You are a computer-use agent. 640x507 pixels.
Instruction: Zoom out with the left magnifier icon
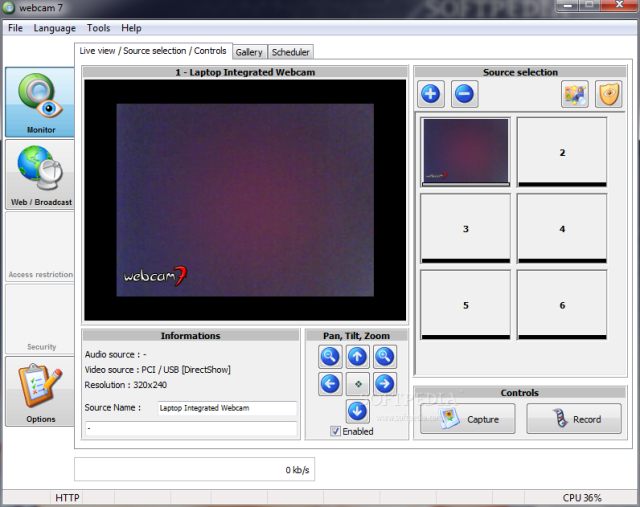pos(330,356)
